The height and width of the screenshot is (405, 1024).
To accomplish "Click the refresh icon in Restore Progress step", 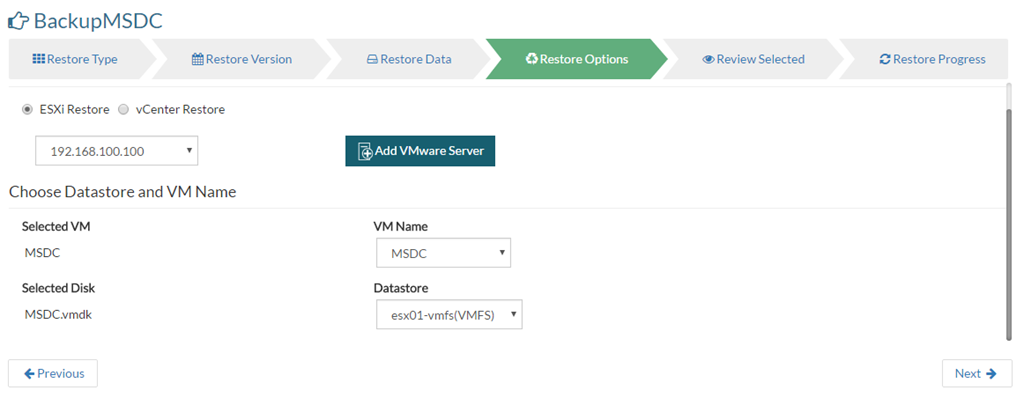I will tap(885, 59).
